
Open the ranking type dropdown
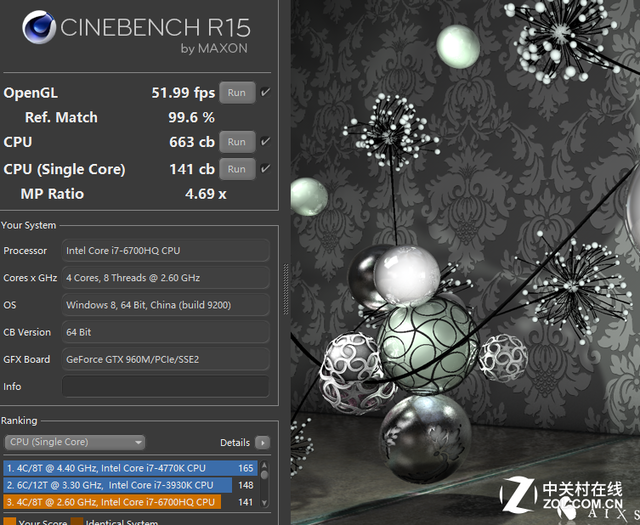(75, 442)
